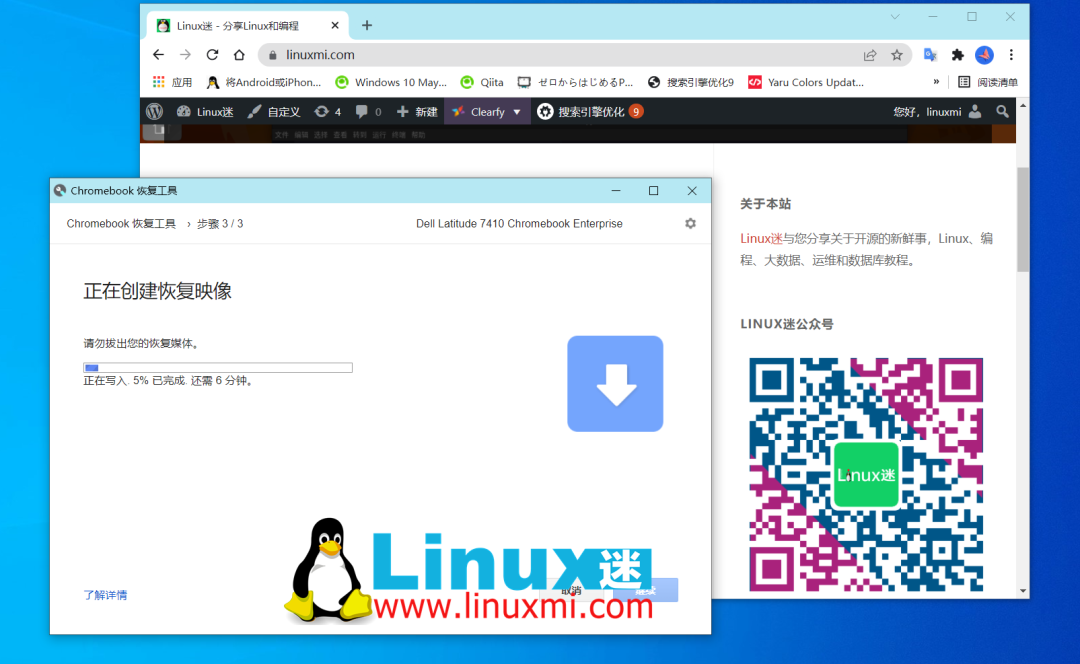Minimize the Chromebook recovery tool window
This screenshot has height=664, width=1080.
(616, 191)
